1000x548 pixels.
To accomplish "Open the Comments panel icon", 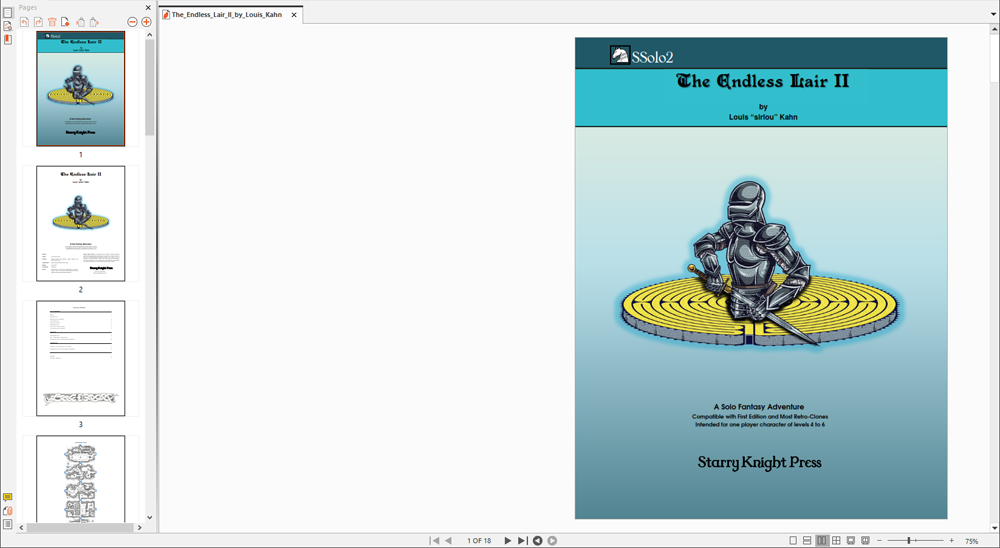I will pyautogui.click(x=8, y=497).
